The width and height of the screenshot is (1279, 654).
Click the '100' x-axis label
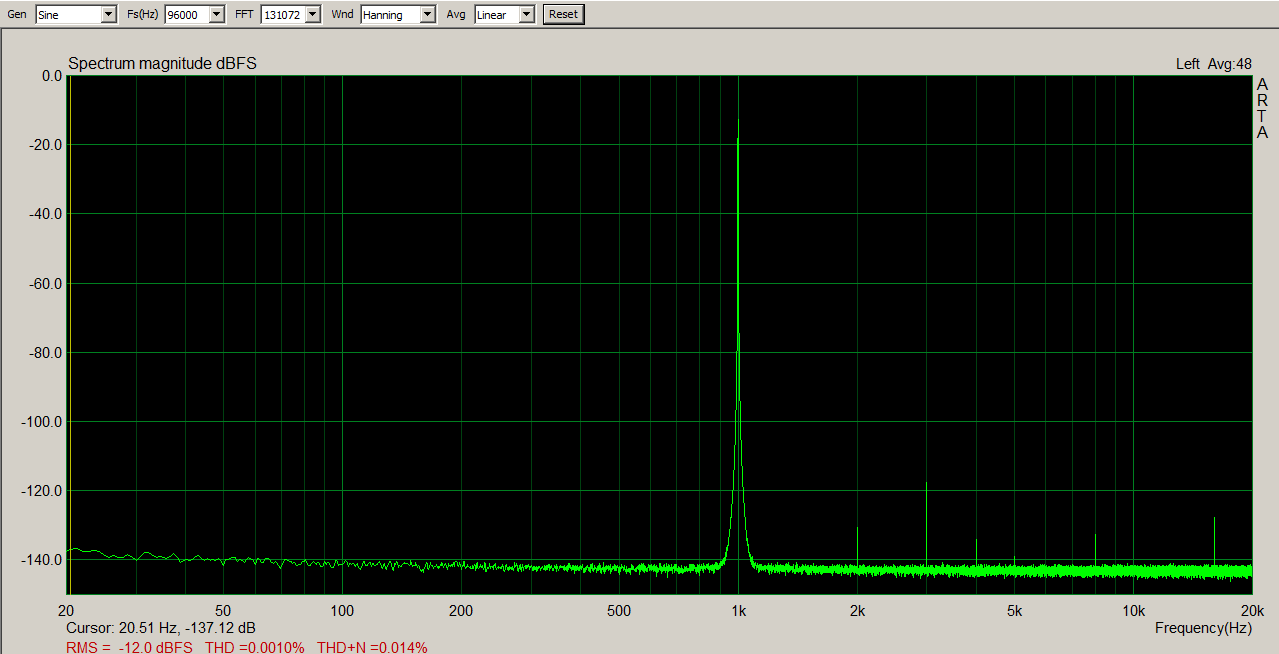pos(342,611)
